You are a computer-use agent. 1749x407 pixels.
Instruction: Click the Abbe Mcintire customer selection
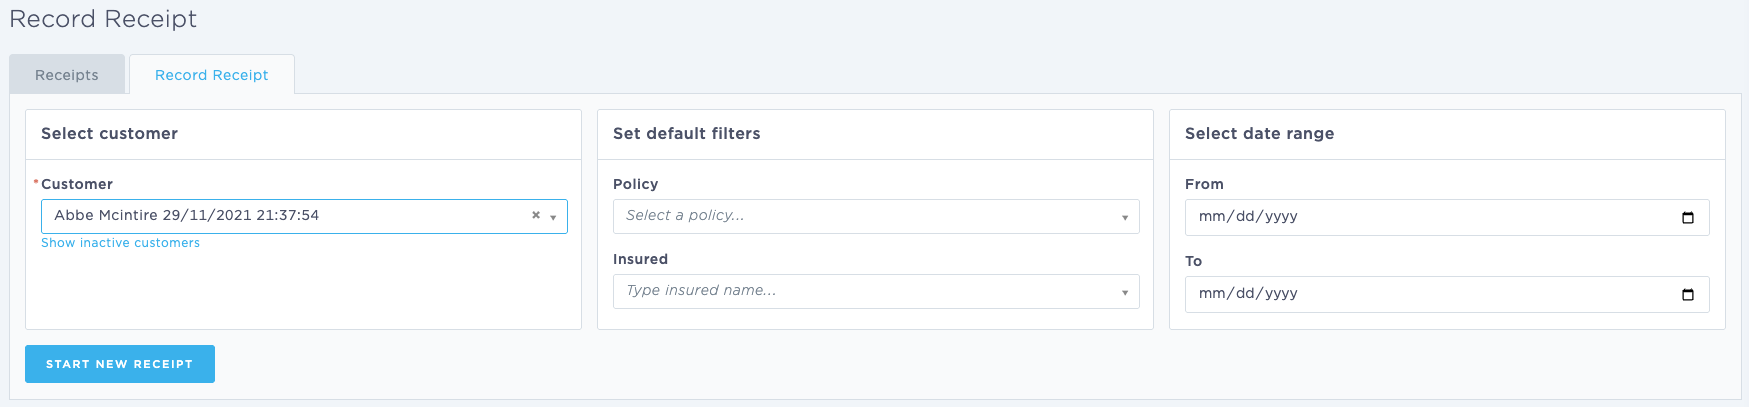pyautogui.click(x=187, y=215)
